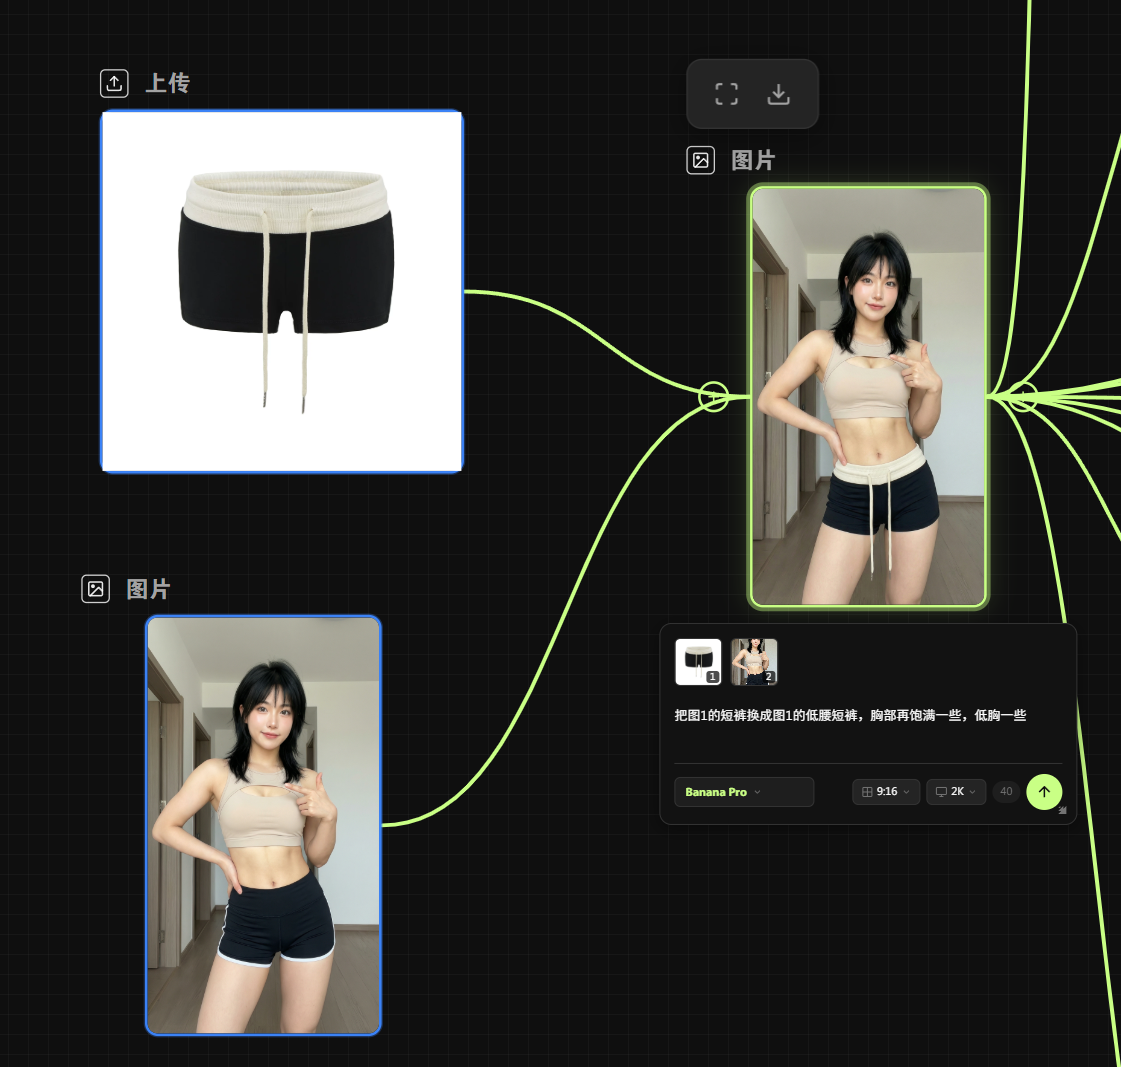Click the fullscreen expand icon in the floating toolbar

[x=727, y=94]
